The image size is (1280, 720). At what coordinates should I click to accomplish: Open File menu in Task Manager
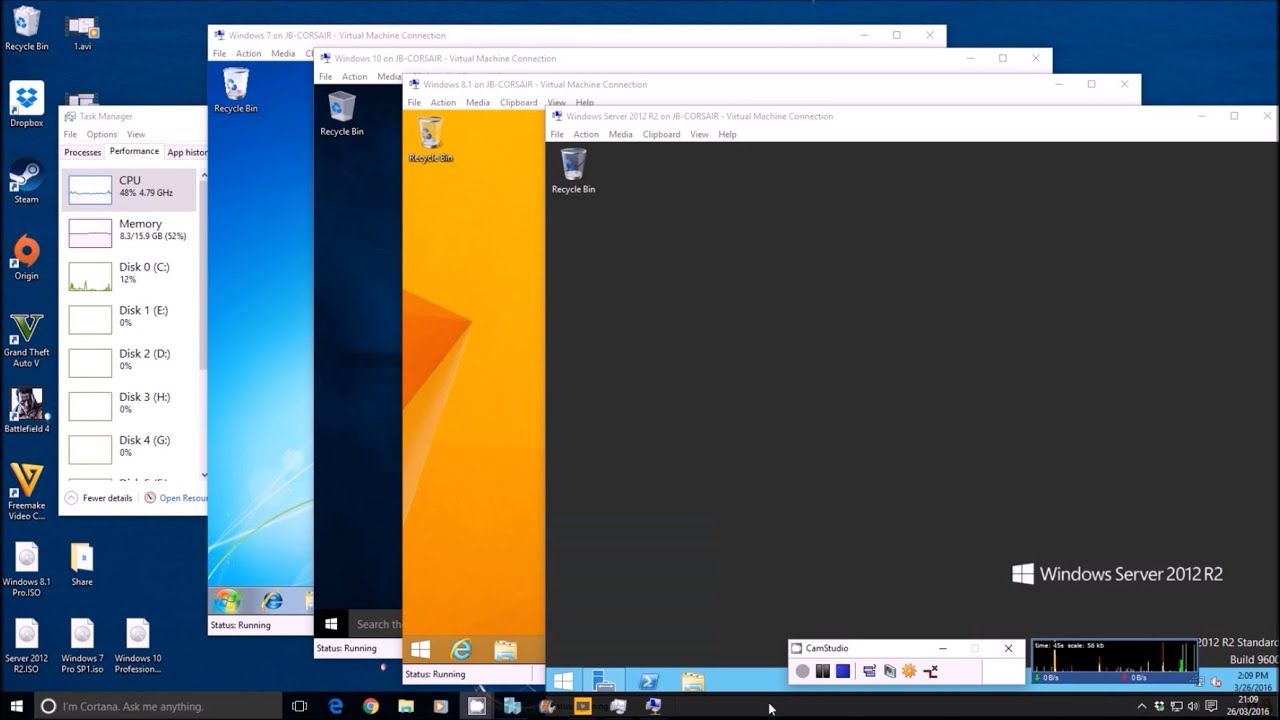click(70, 134)
